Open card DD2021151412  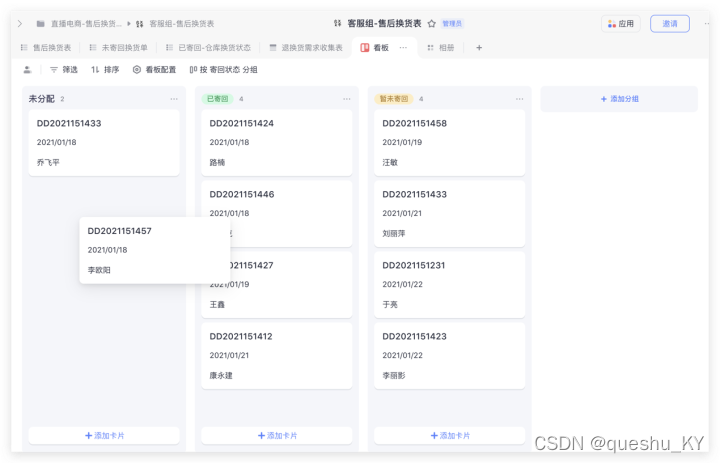tap(277, 356)
